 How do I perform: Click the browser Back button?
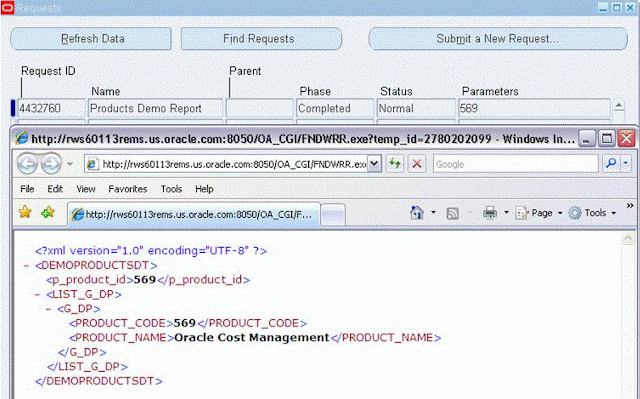pos(27,164)
